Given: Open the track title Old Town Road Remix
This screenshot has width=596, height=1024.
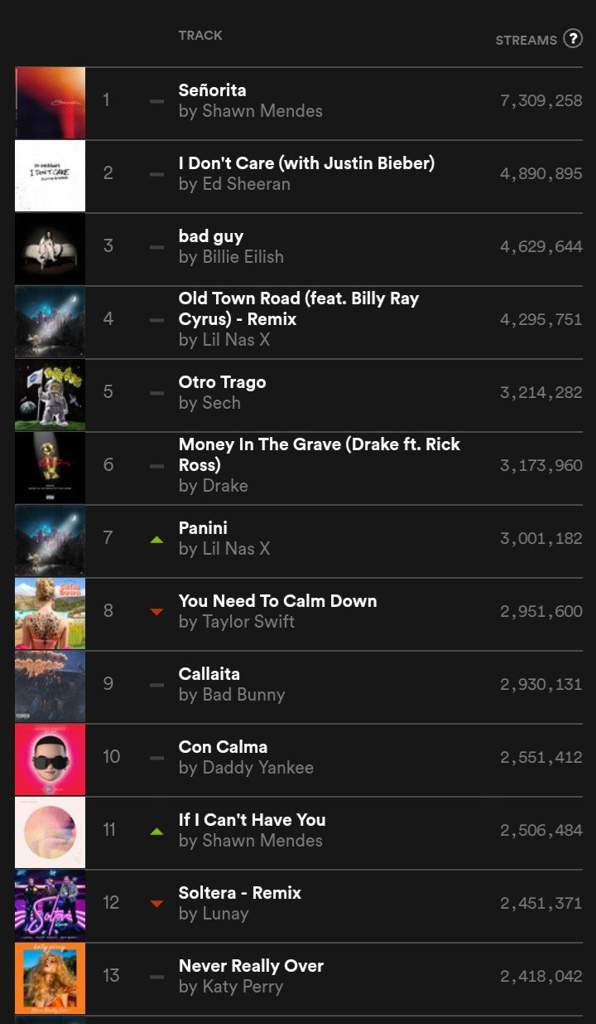Looking at the screenshot, I should (299, 308).
